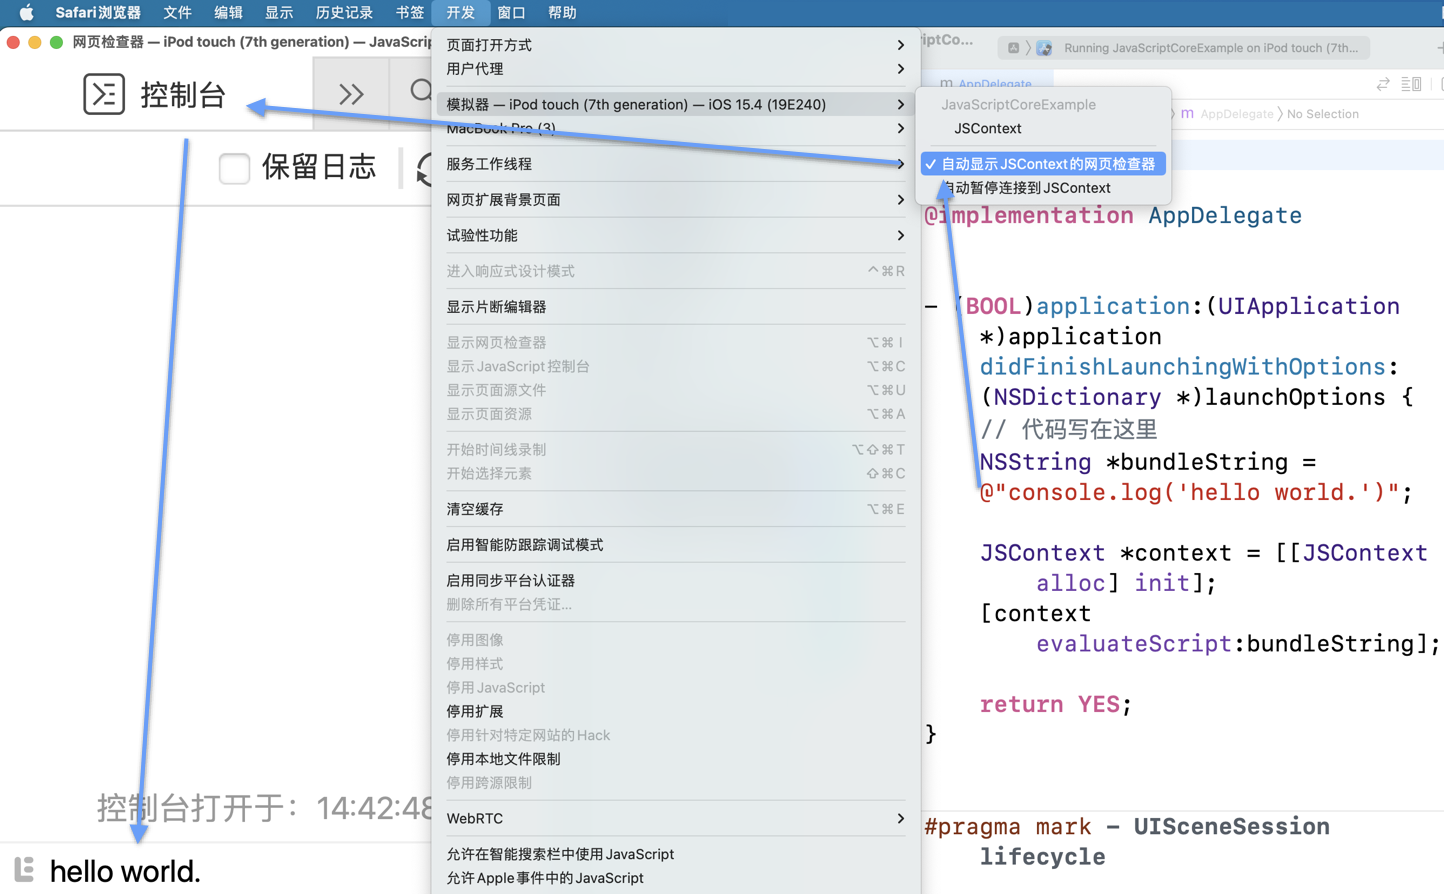Uncheck 自动显示 JSContext 的网页检查器

[x=1047, y=164]
